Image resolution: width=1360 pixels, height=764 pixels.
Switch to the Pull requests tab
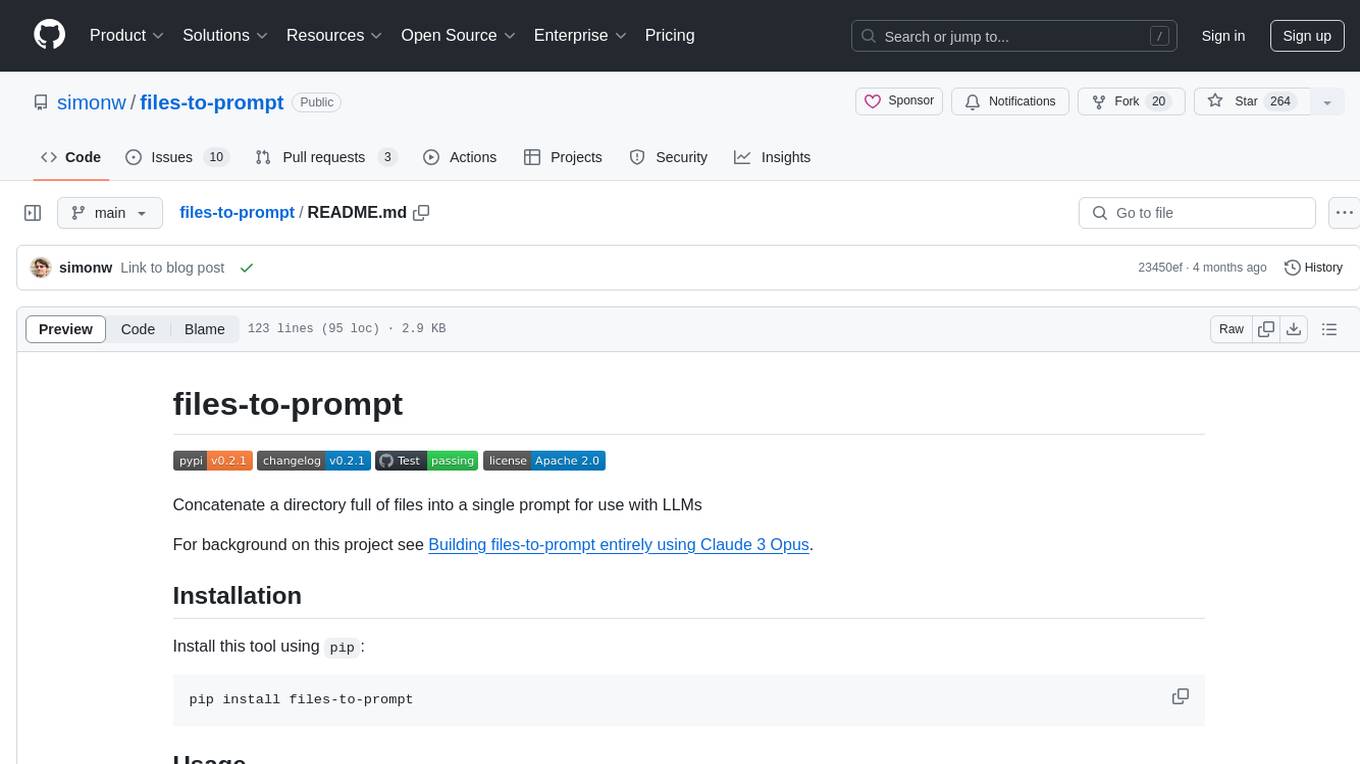coord(326,157)
